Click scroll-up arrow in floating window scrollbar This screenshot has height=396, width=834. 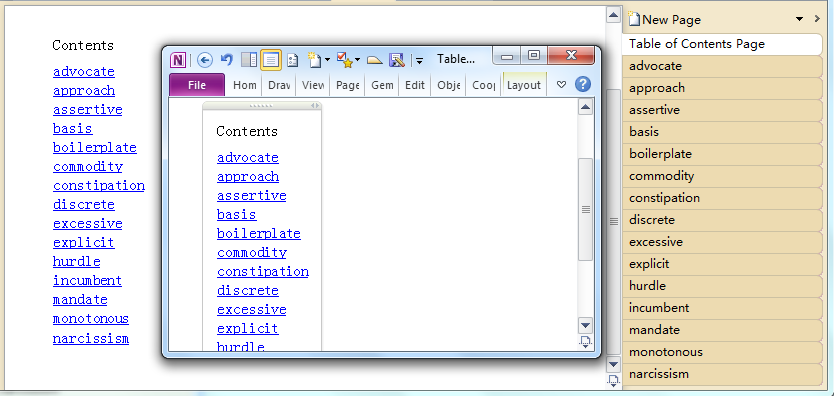[586, 108]
